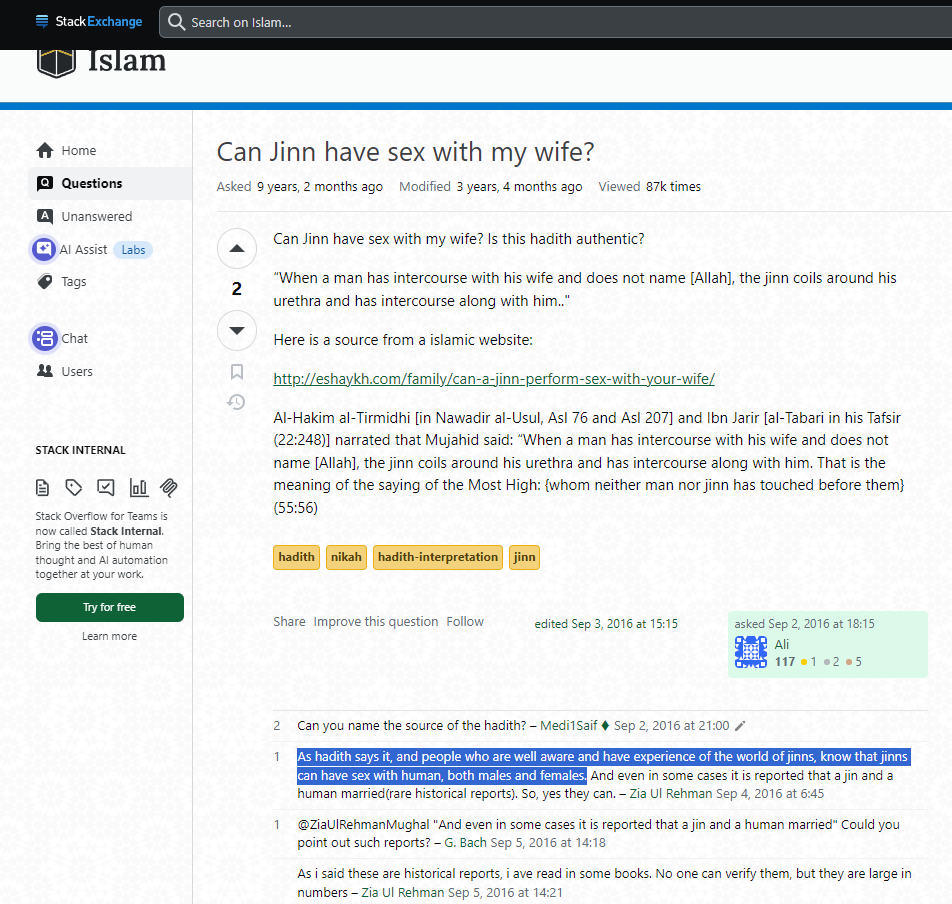Open the eshaykh.com source link
The height and width of the screenshot is (904, 952).
click(x=494, y=379)
